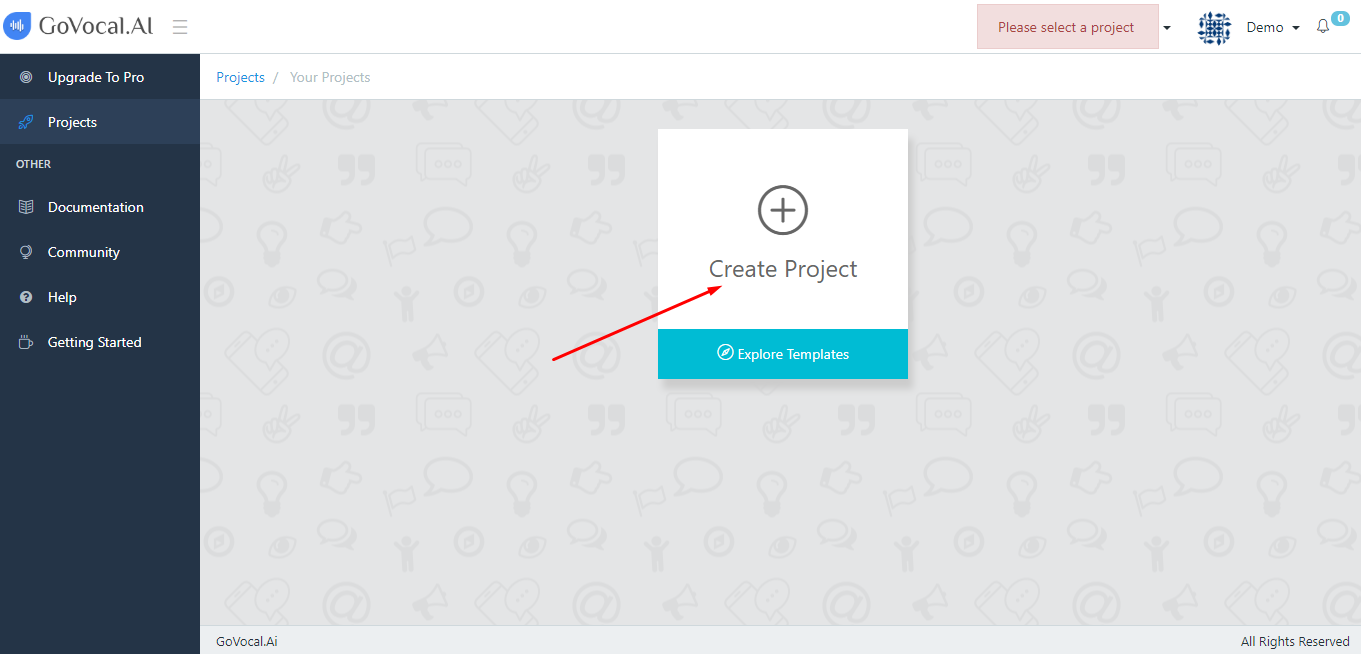Open Documentation from the sidebar

[100, 207]
